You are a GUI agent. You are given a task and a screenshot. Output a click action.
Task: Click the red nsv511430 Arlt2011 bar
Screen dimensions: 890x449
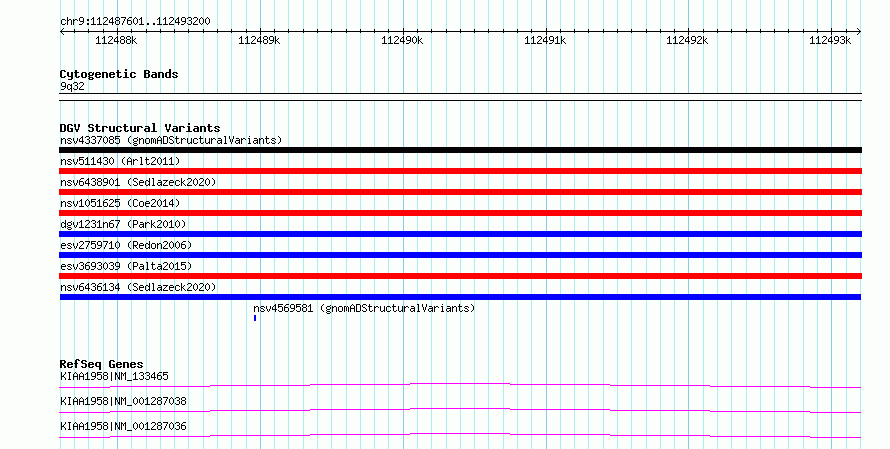point(460,171)
